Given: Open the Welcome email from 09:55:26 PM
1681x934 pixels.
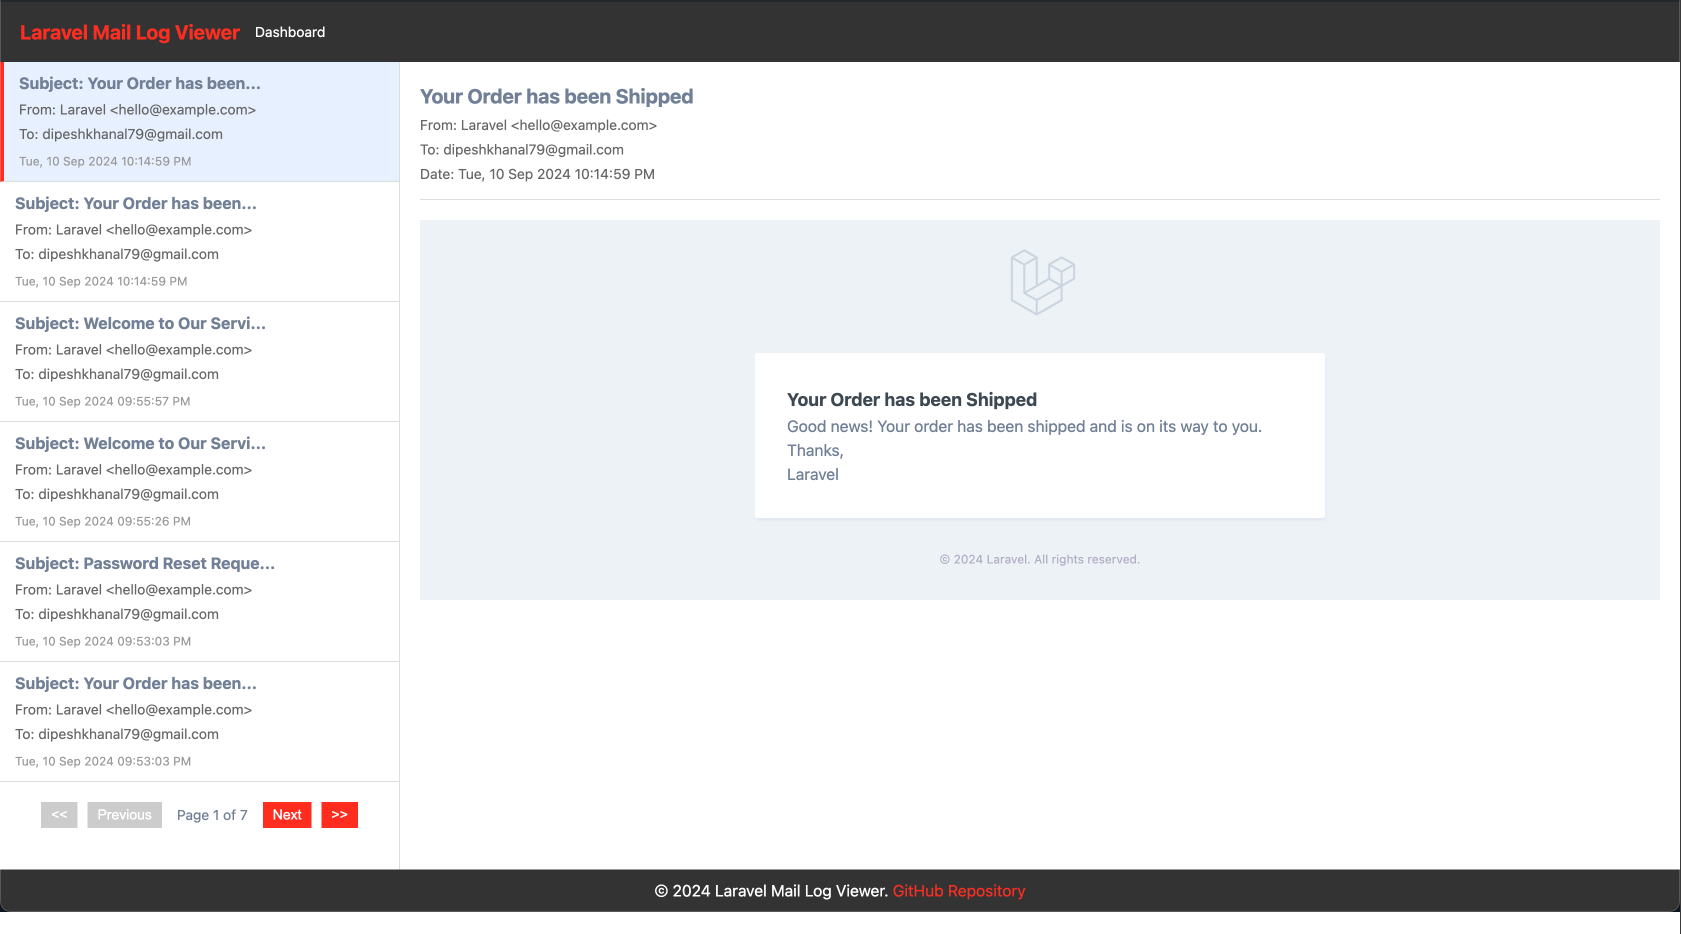Looking at the screenshot, I should point(200,482).
